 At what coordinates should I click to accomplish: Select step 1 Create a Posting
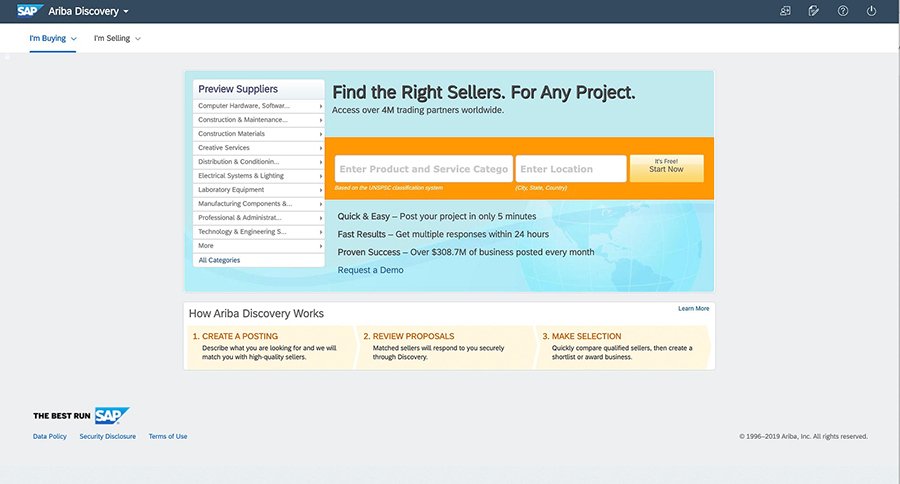click(x=270, y=347)
